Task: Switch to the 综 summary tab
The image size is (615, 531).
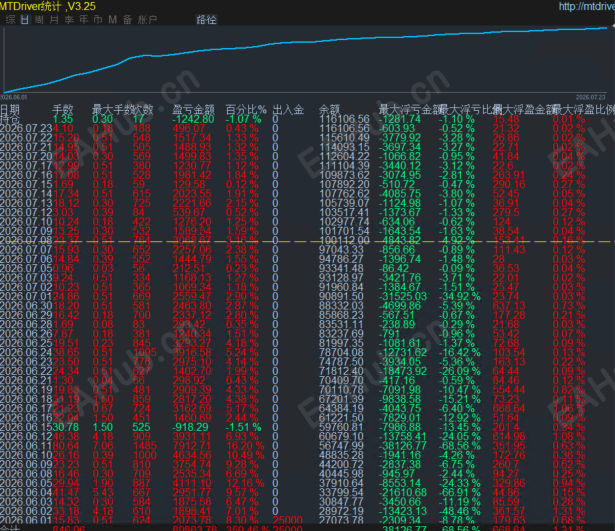Action: point(11,20)
